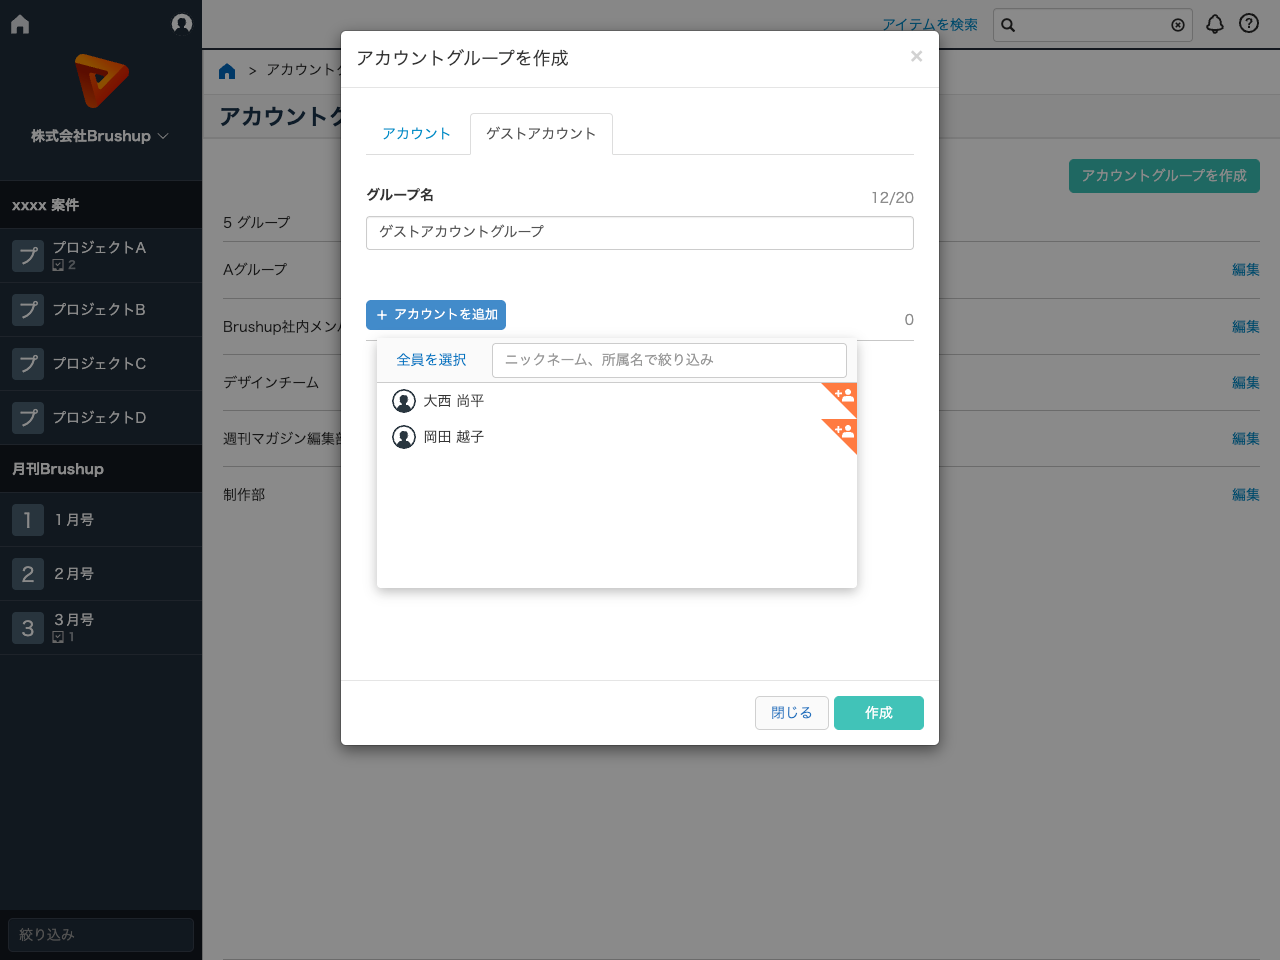Click 編集 for the 週刊マガジン編集部 row

(1246, 439)
